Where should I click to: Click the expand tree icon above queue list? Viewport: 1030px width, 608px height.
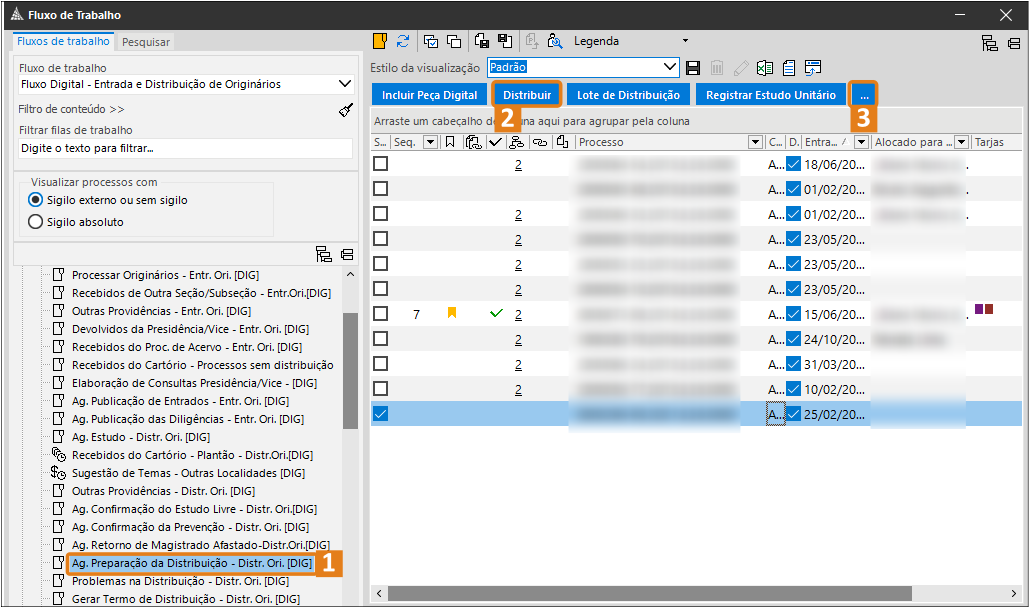[x=323, y=254]
